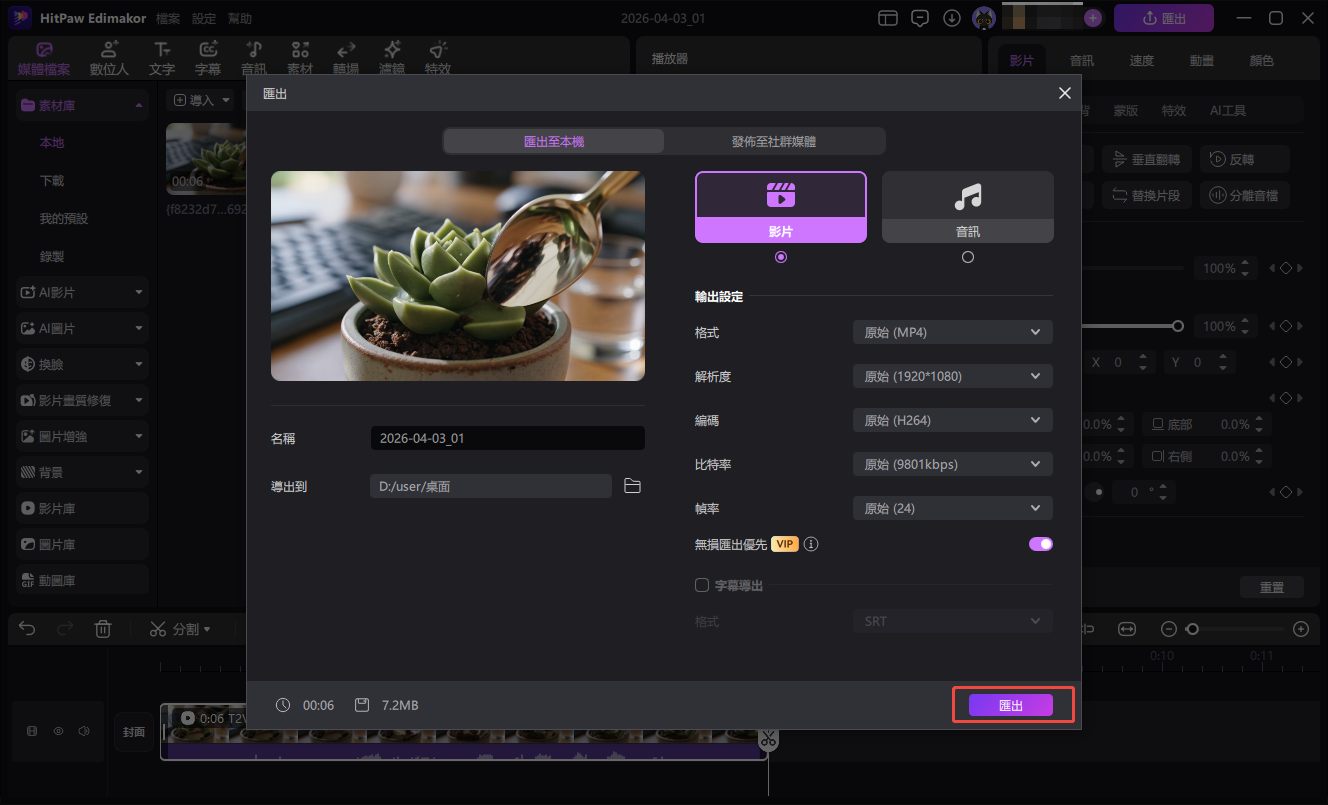Switch to the 發佈至社群媒體 tab
This screenshot has height=805, width=1328.
coord(775,141)
